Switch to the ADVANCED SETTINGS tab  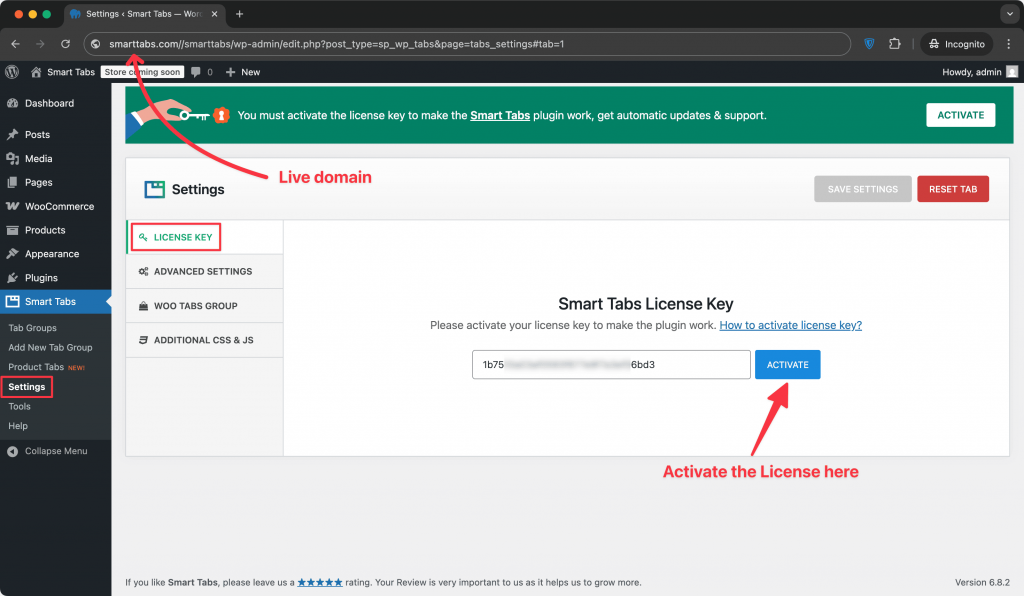click(204, 272)
